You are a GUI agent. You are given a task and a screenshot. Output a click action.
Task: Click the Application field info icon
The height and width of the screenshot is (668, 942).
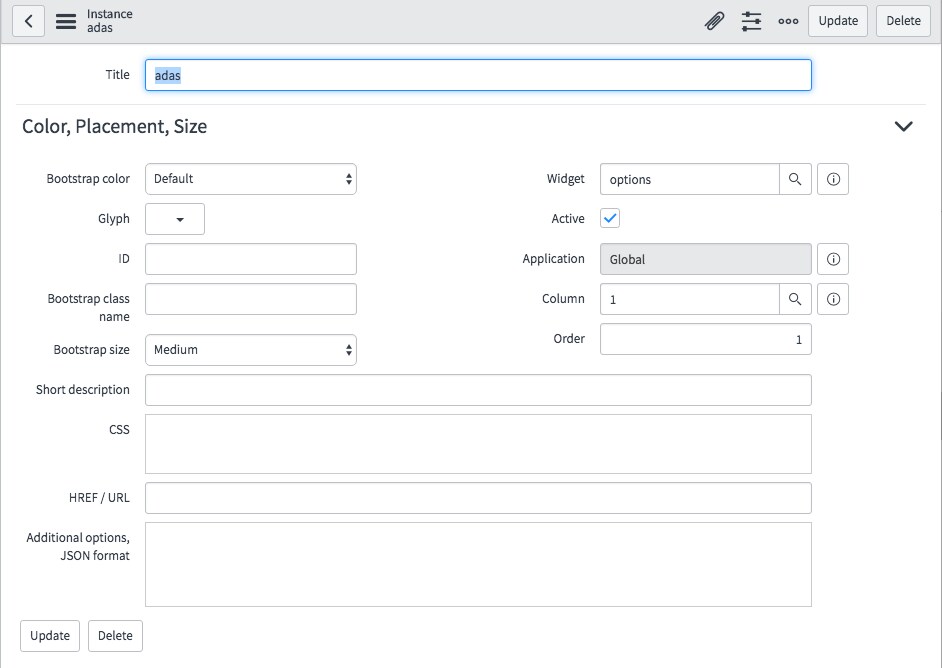(x=833, y=259)
